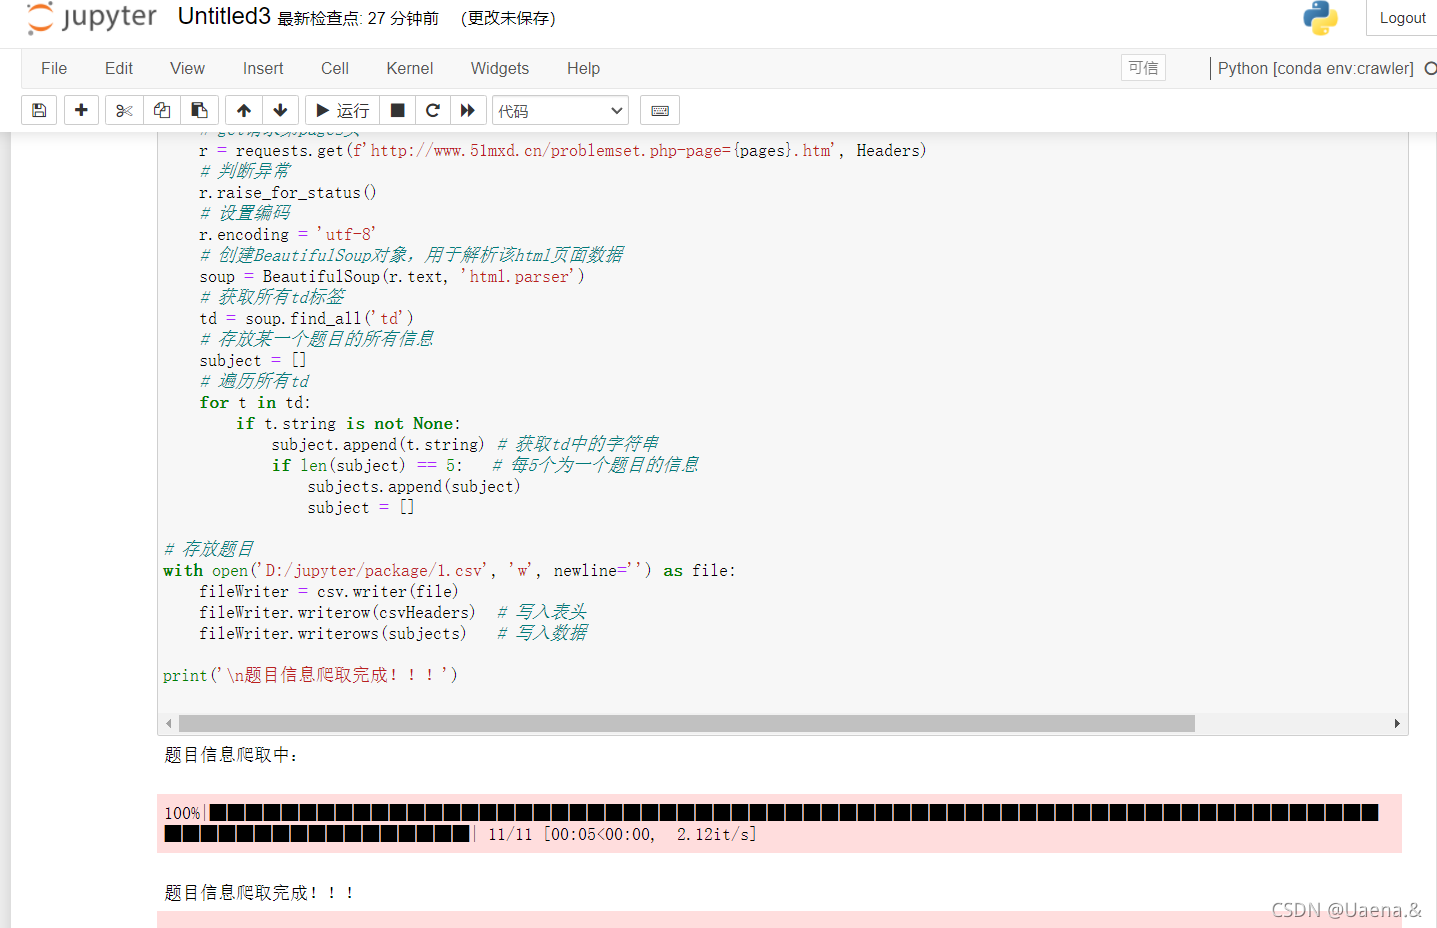
Task: Click the kernel idle indicator circle
Action: point(1431,68)
